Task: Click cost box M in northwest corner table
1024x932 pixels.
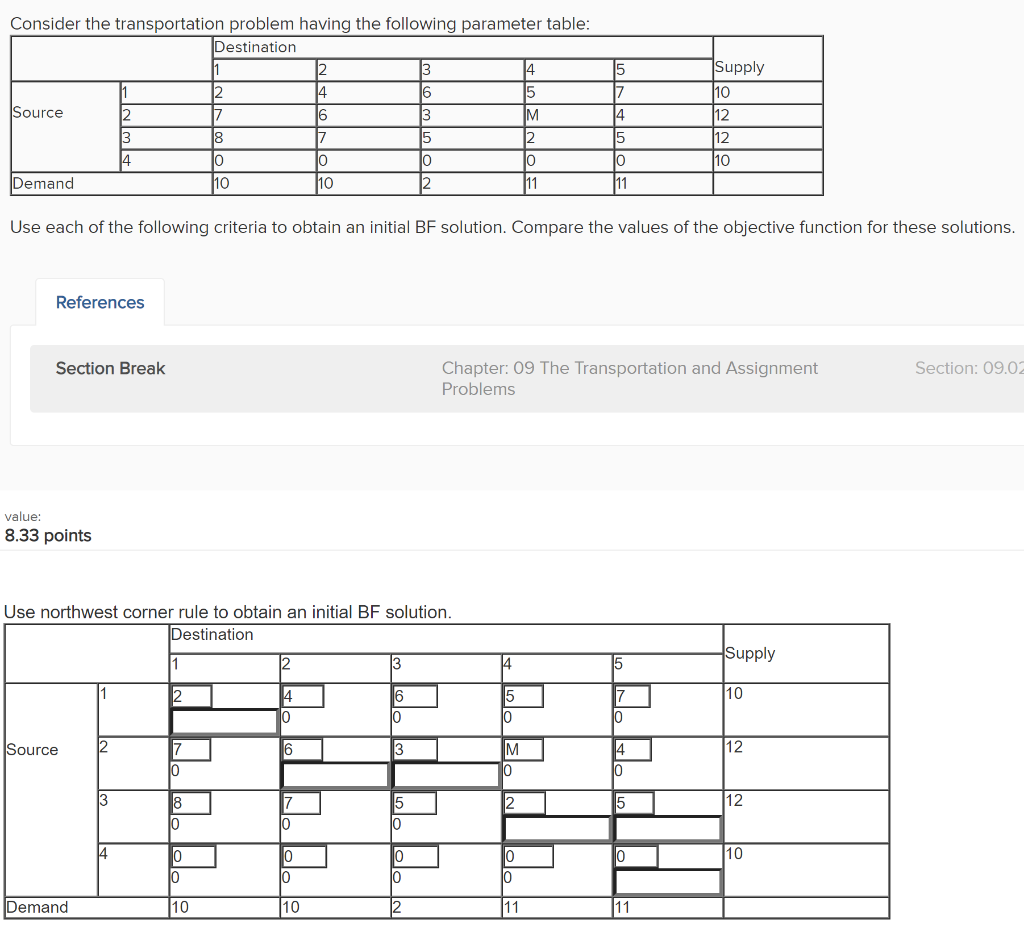Action: (523, 749)
